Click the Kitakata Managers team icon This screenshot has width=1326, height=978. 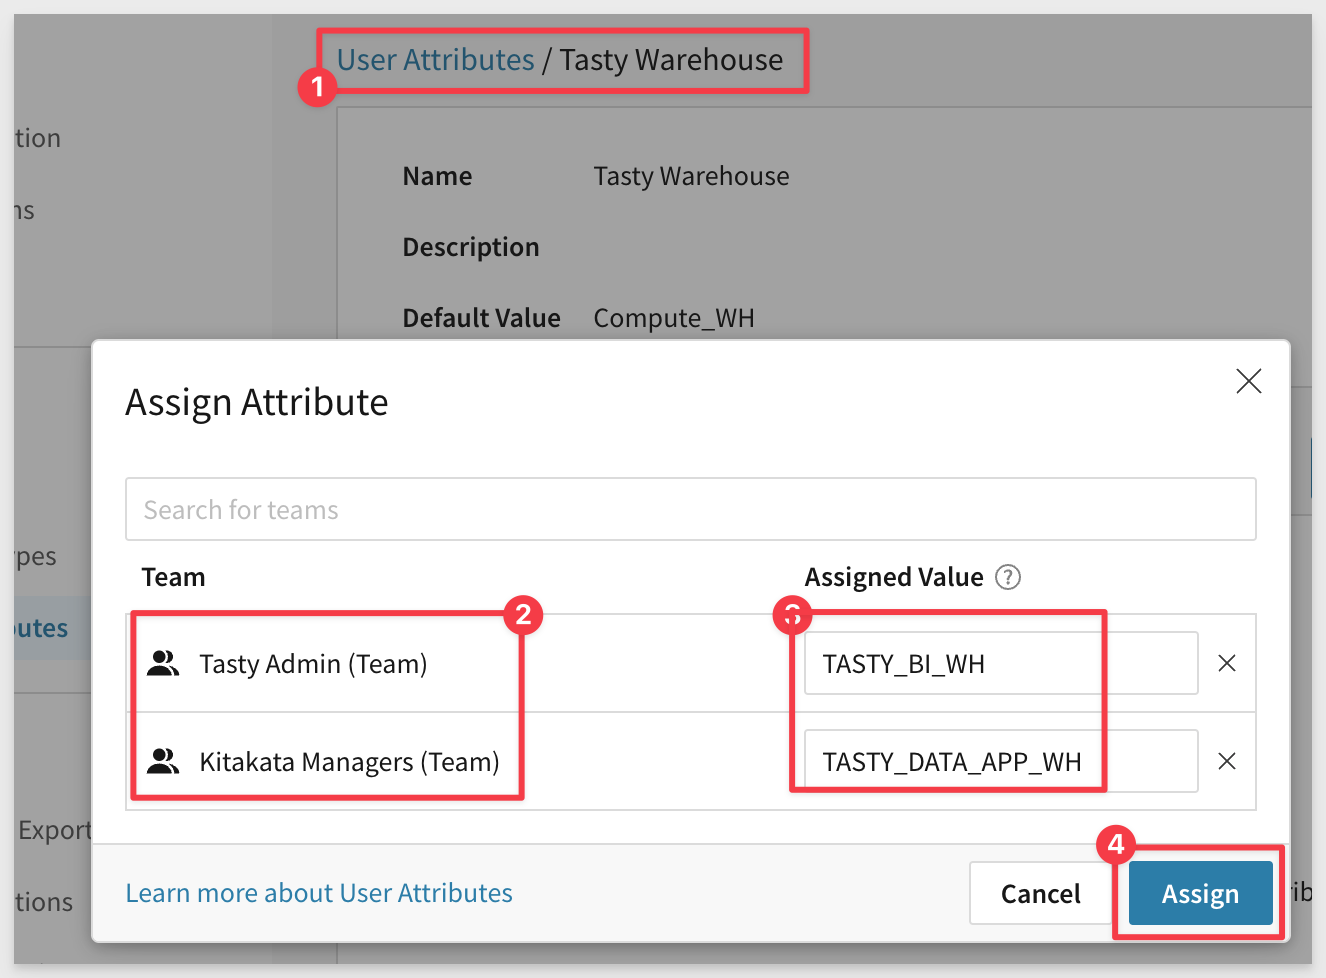point(163,761)
